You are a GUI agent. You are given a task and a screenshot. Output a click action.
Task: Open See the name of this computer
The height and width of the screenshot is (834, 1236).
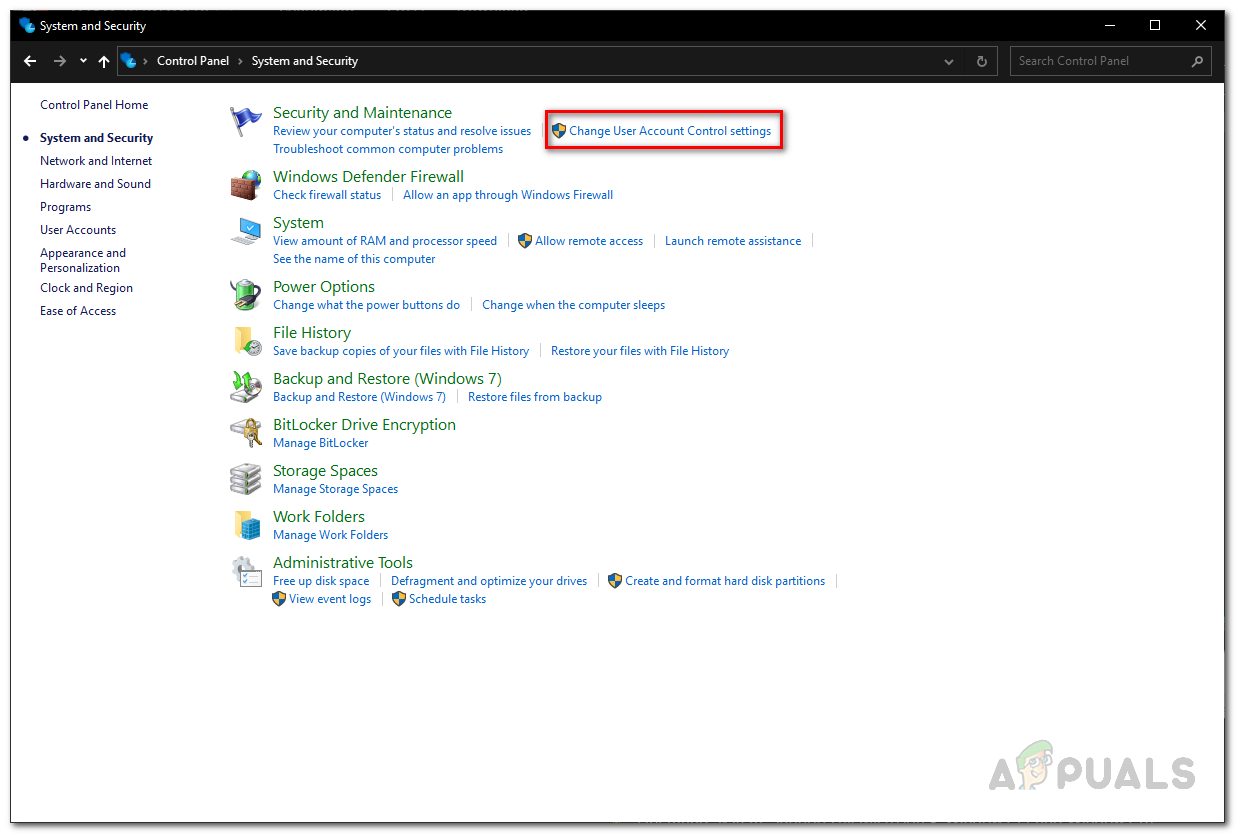[354, 259]
